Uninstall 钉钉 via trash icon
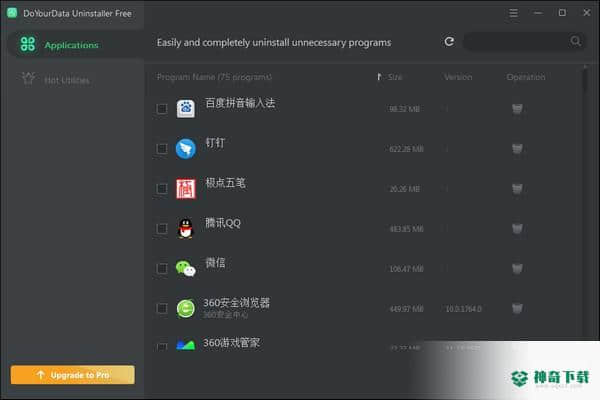 517,149
